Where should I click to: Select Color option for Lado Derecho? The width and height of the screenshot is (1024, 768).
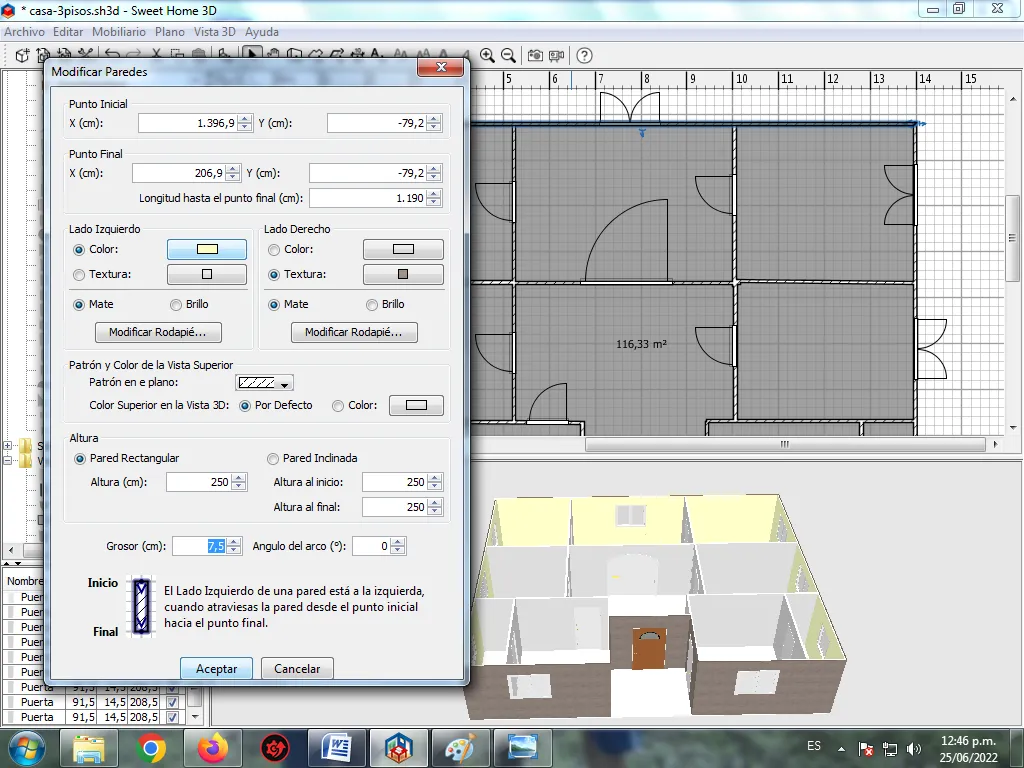pos(274,249)
